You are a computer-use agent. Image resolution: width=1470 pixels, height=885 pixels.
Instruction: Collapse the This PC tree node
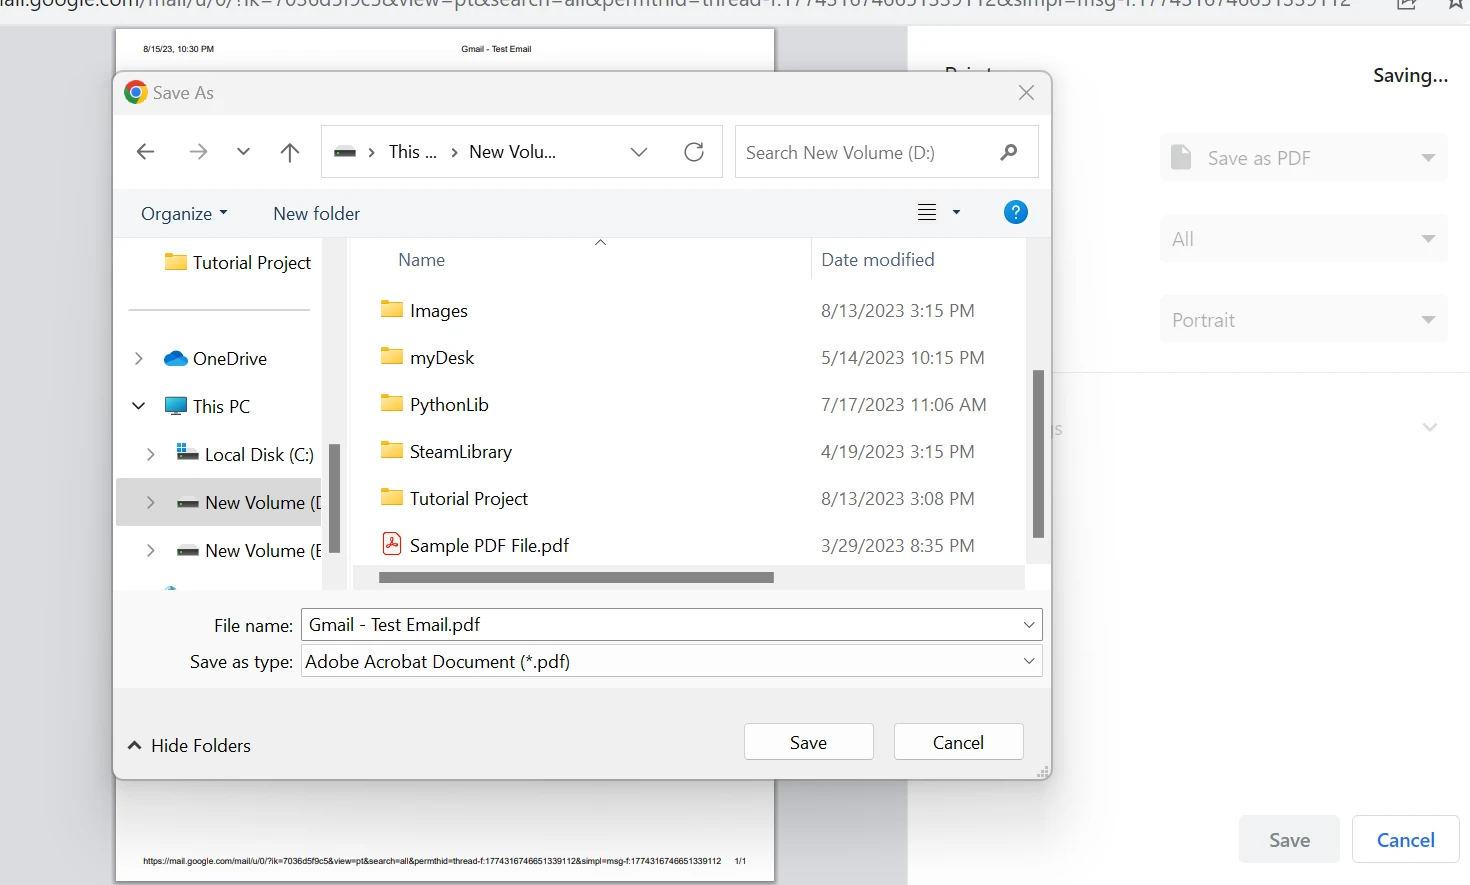[x=138, y=406]
